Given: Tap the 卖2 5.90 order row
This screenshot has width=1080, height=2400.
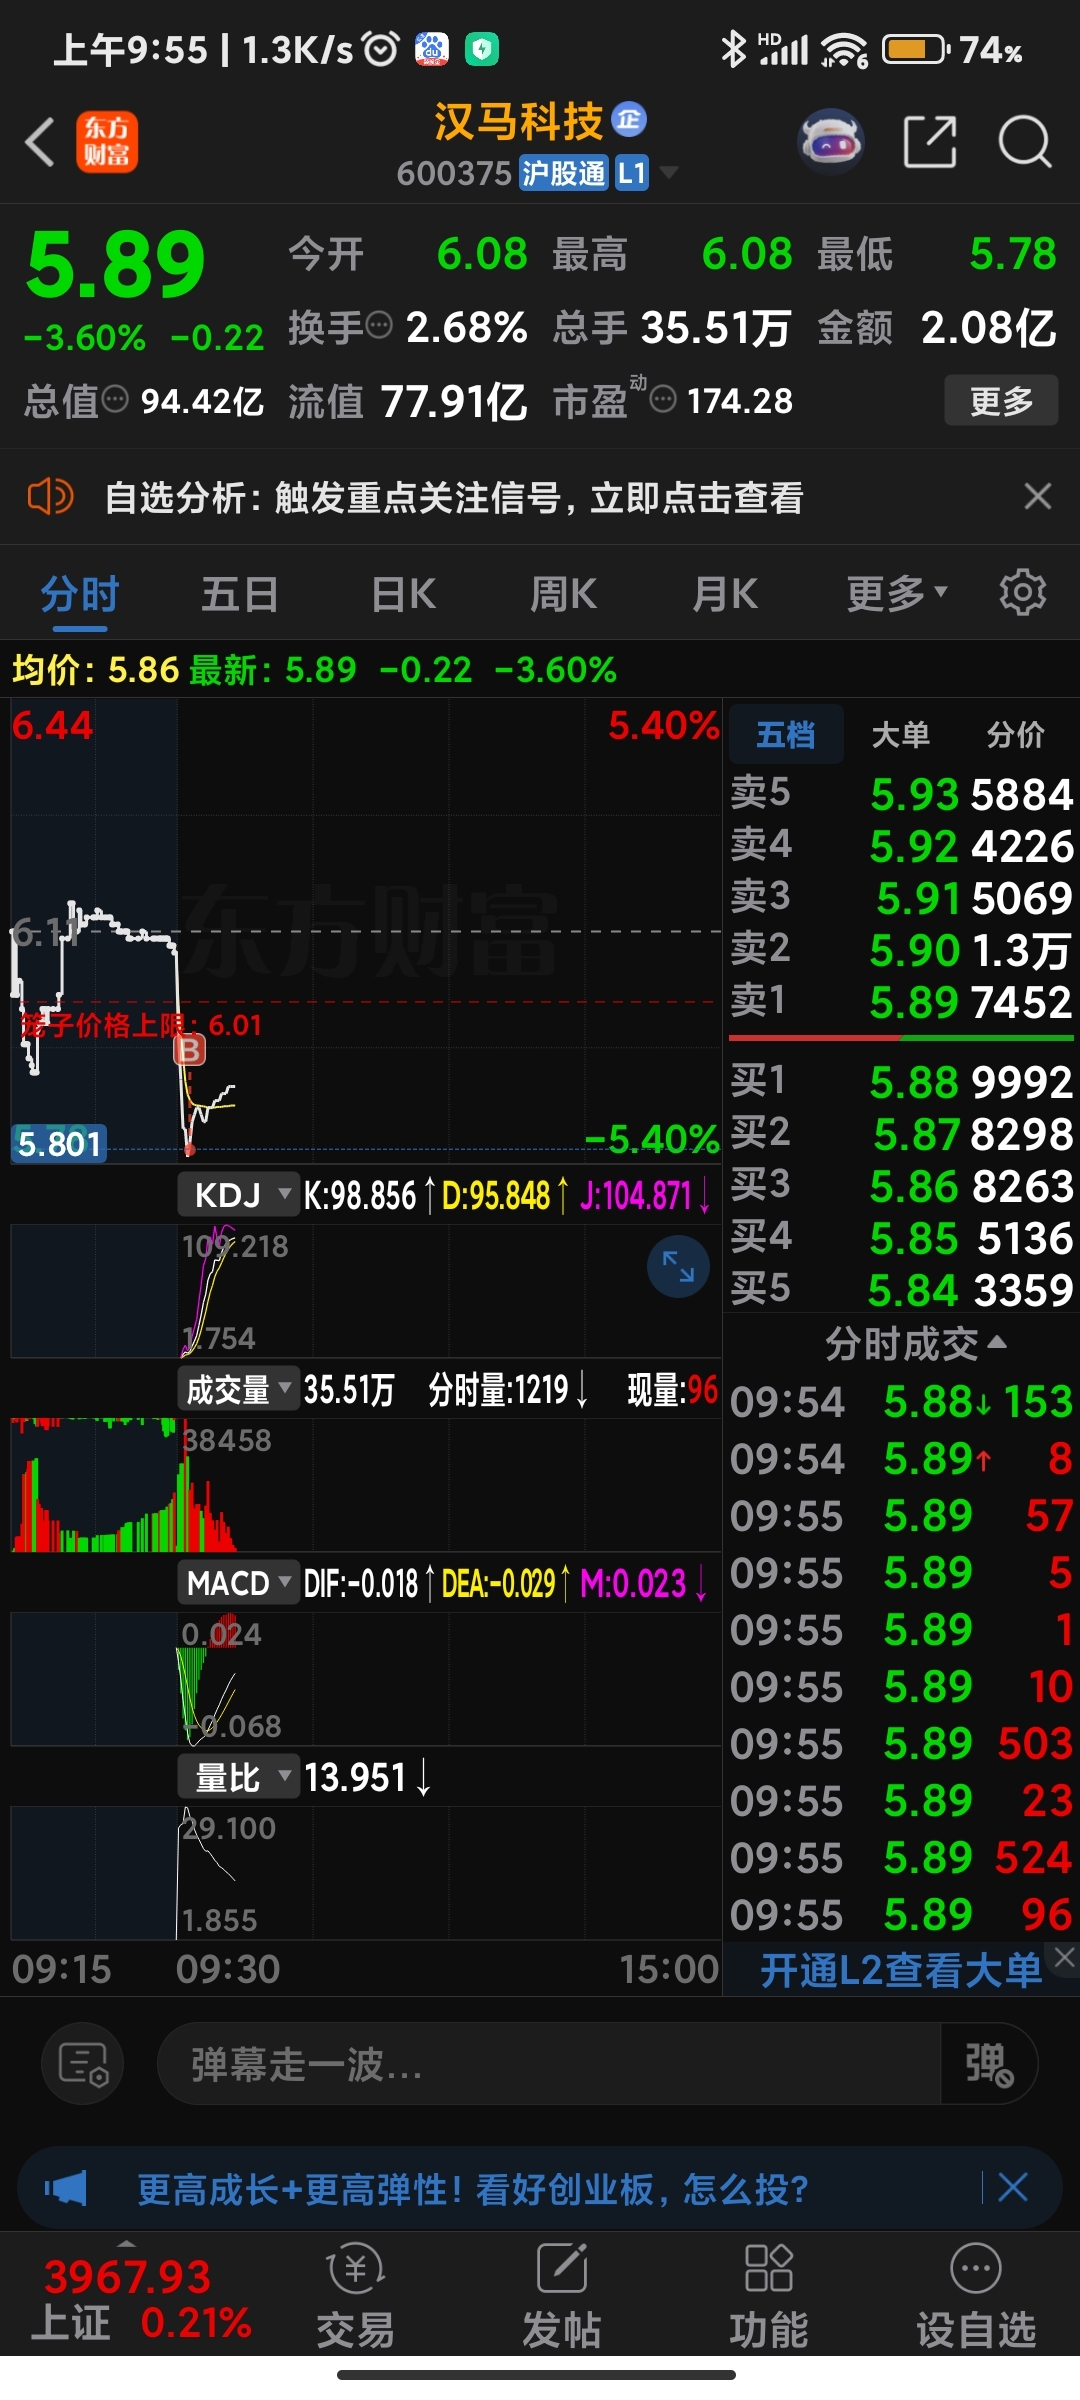Looking at the screenshot, I should coord(901,949).
